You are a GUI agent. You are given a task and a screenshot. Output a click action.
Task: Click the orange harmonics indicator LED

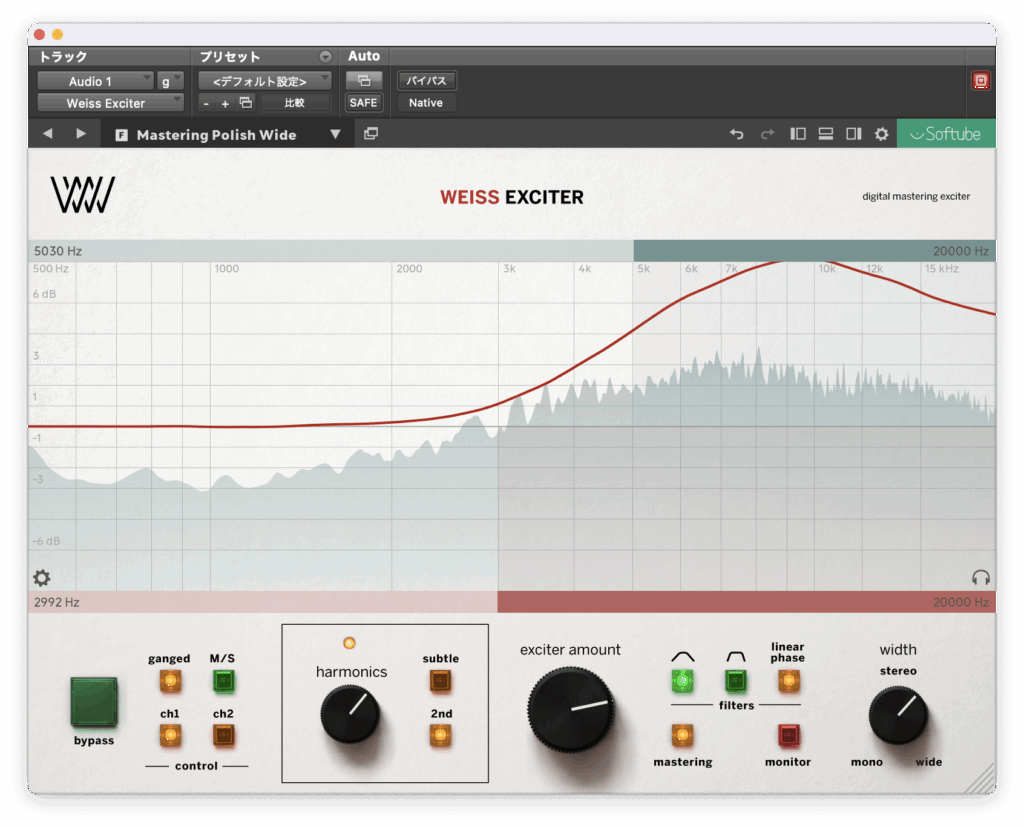350,643
